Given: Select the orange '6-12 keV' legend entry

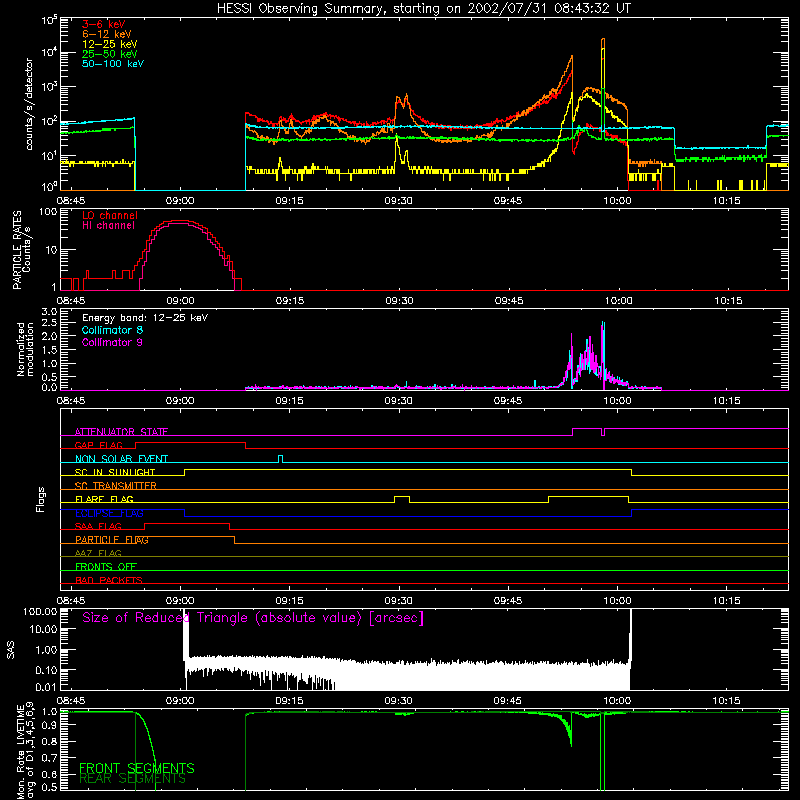Looking at the screenshot, I should pos(107,34).
